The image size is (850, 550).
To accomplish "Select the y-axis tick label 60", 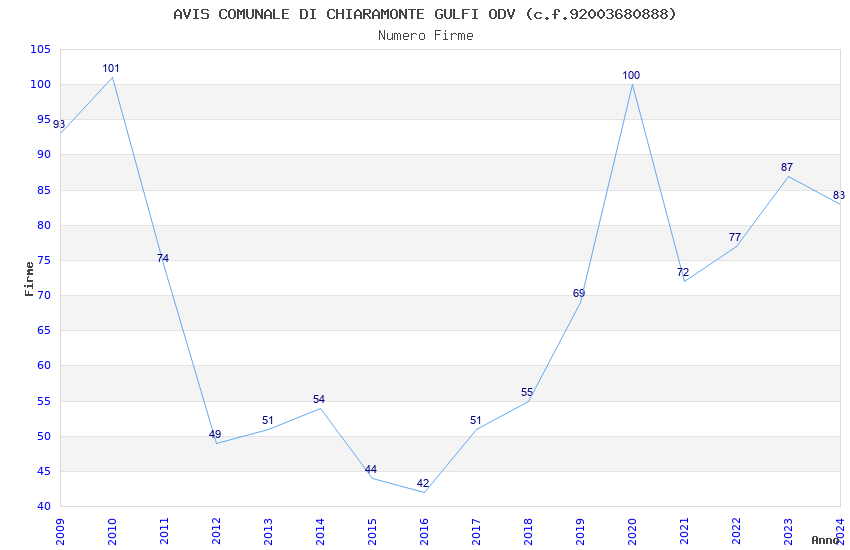I will tap(44, 366).
